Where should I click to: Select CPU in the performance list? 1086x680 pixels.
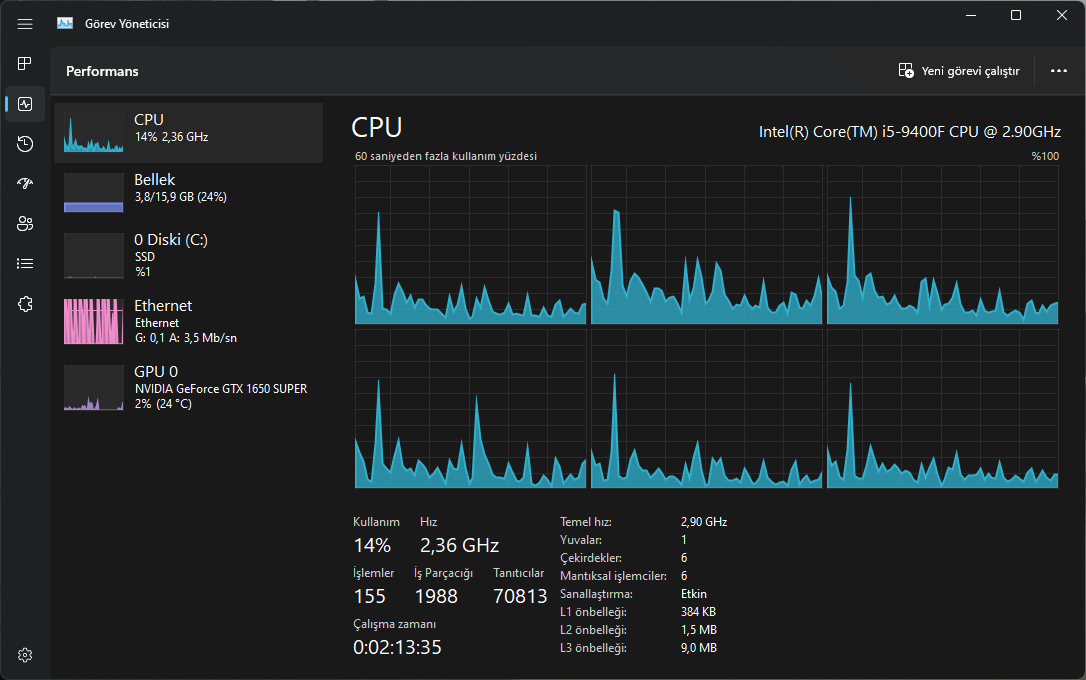tap(189, 132)
